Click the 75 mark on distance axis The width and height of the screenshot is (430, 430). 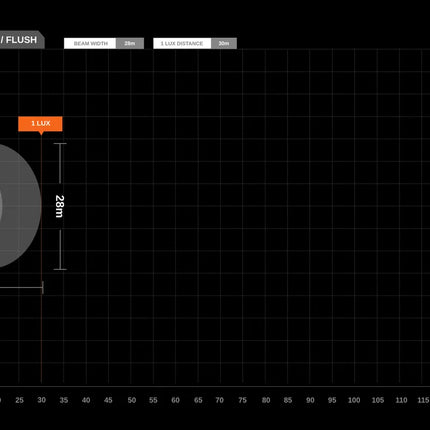(242, 400)
